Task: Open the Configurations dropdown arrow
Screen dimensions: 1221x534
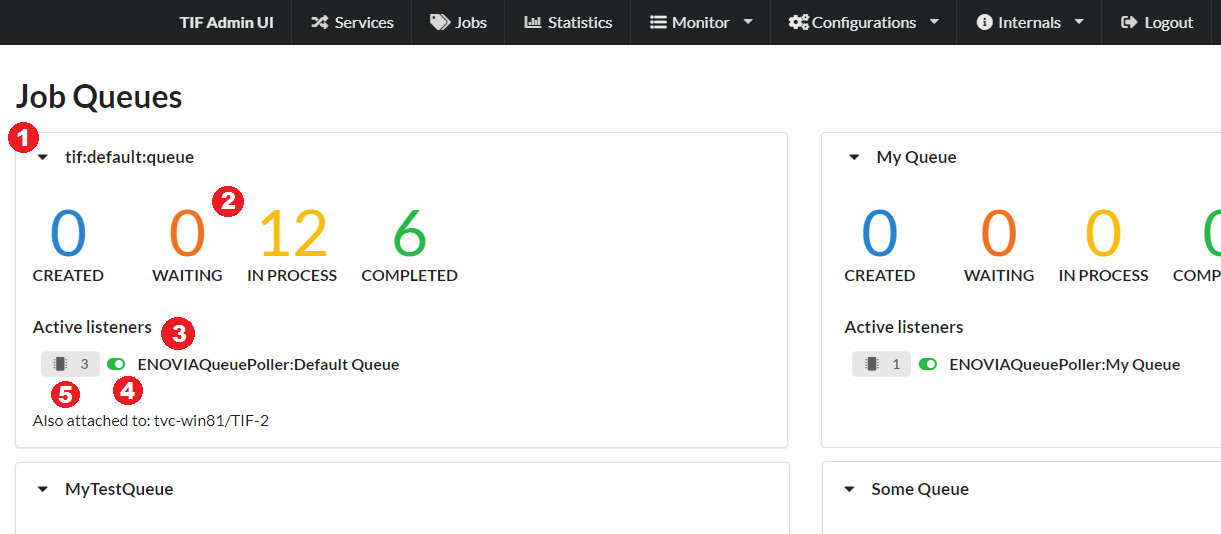Action: tap(934, 22)
